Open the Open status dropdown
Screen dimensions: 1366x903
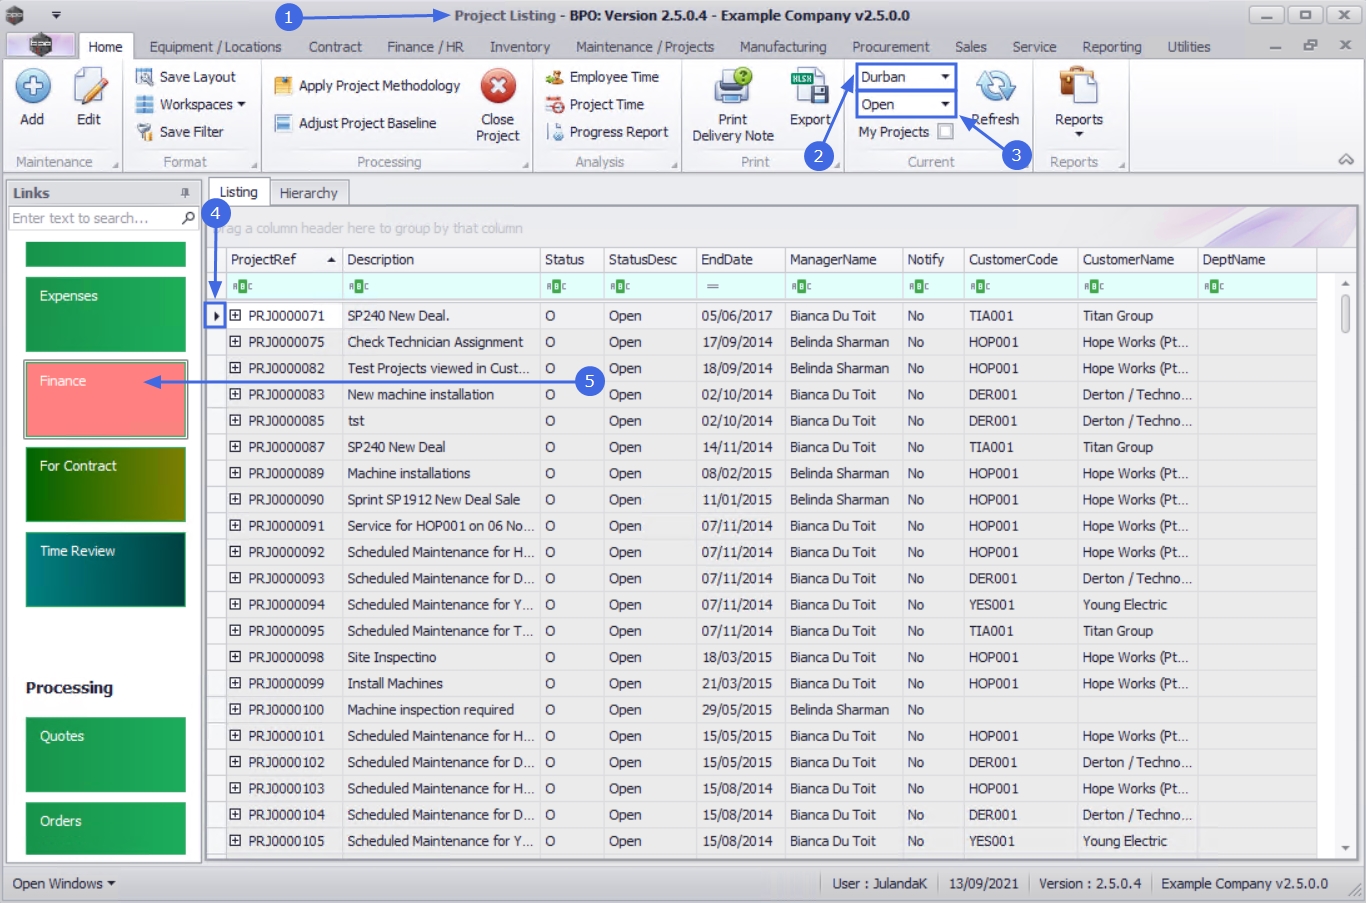(x=944, y=104)
